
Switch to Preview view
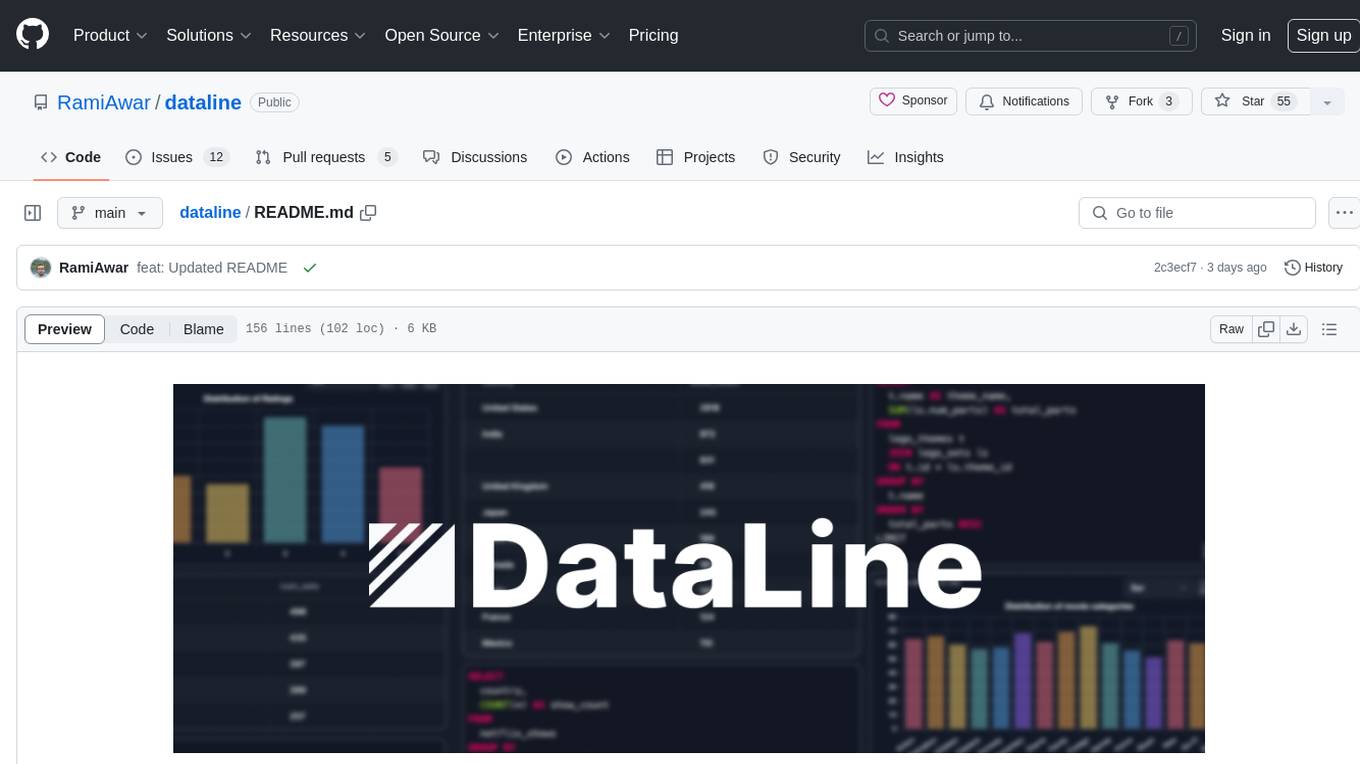click(x=65, y=329)
